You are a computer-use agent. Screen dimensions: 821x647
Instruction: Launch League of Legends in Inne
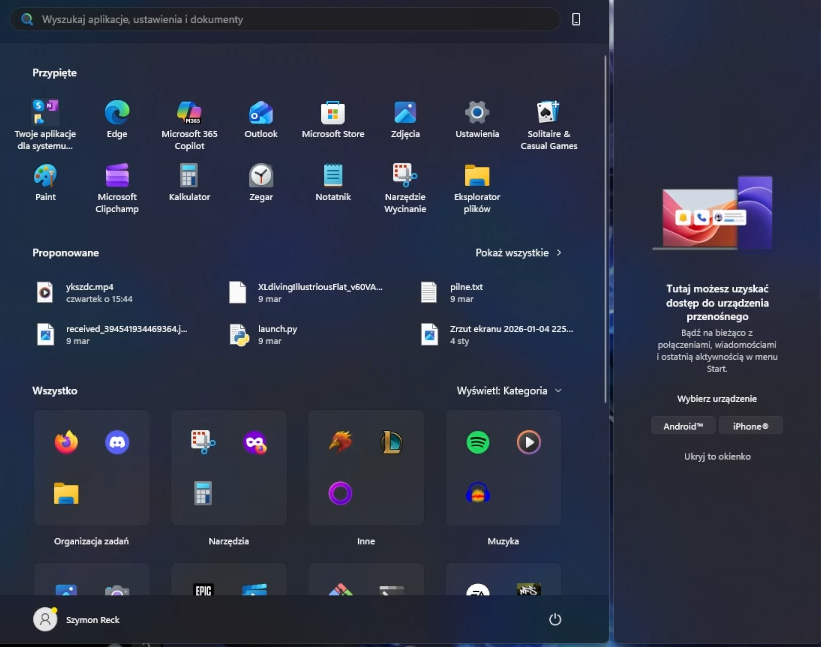[391, 442]
